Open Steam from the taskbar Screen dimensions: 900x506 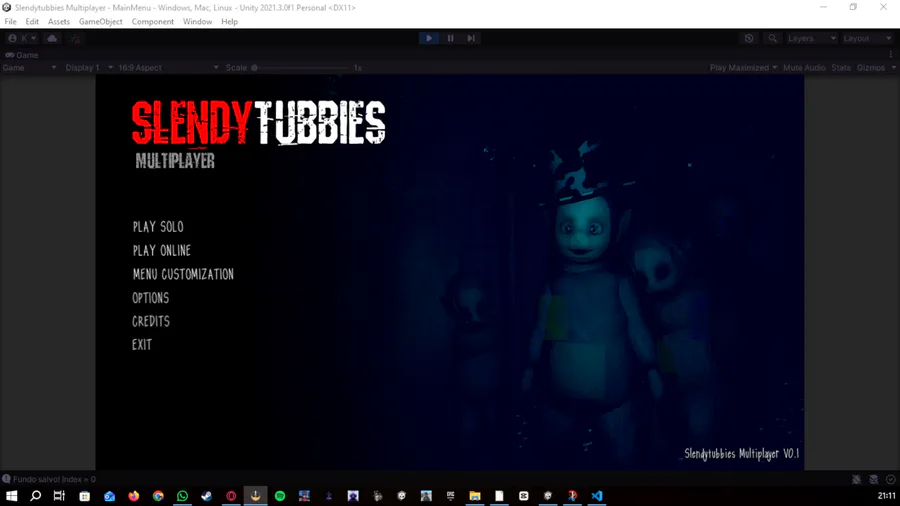(207, 496)
